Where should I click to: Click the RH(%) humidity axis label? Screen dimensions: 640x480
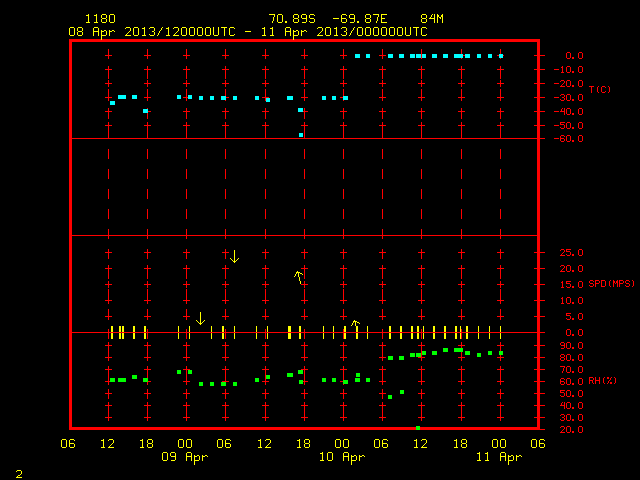[x=602, y=381]
